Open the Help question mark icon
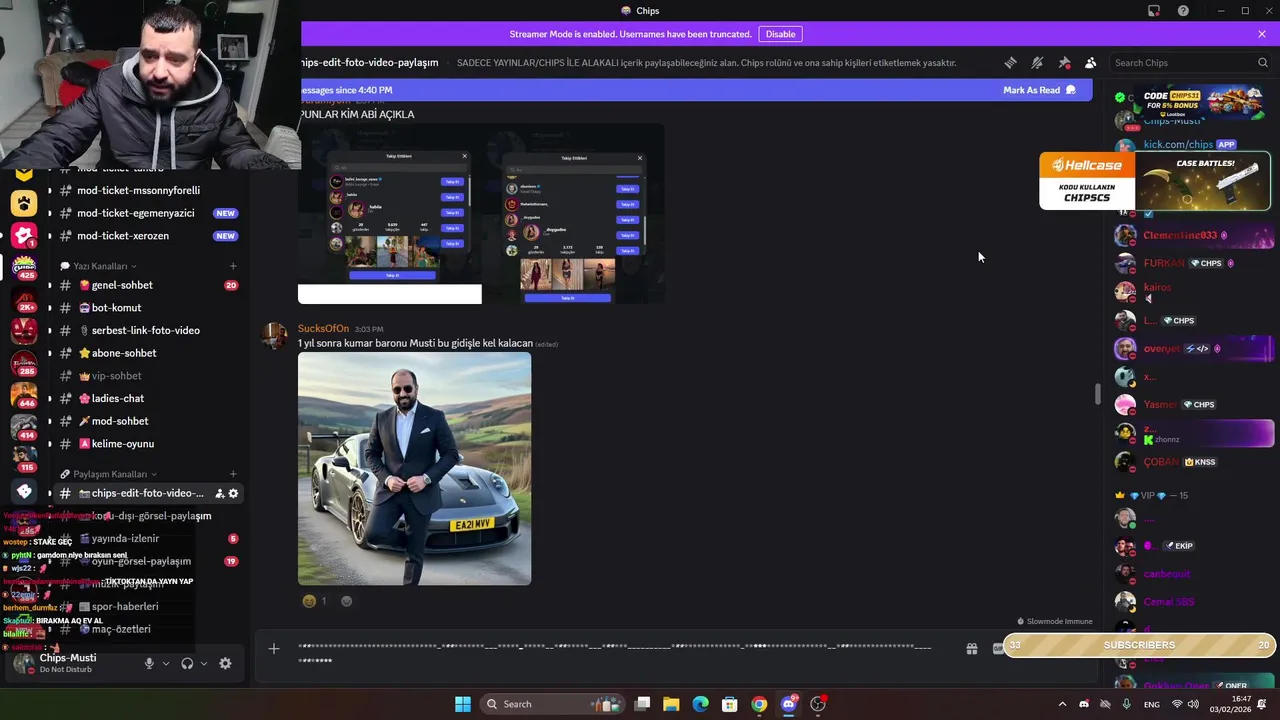 pos(1184,11)
